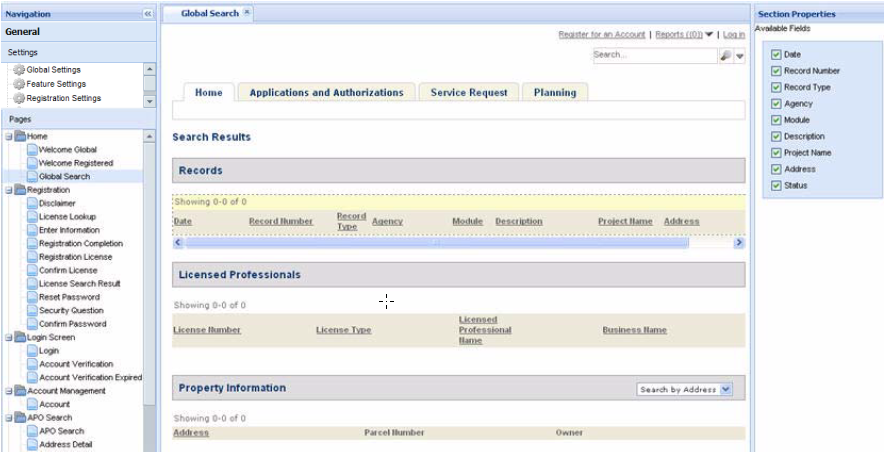Click the search magnifier icon

pos(725,56)
